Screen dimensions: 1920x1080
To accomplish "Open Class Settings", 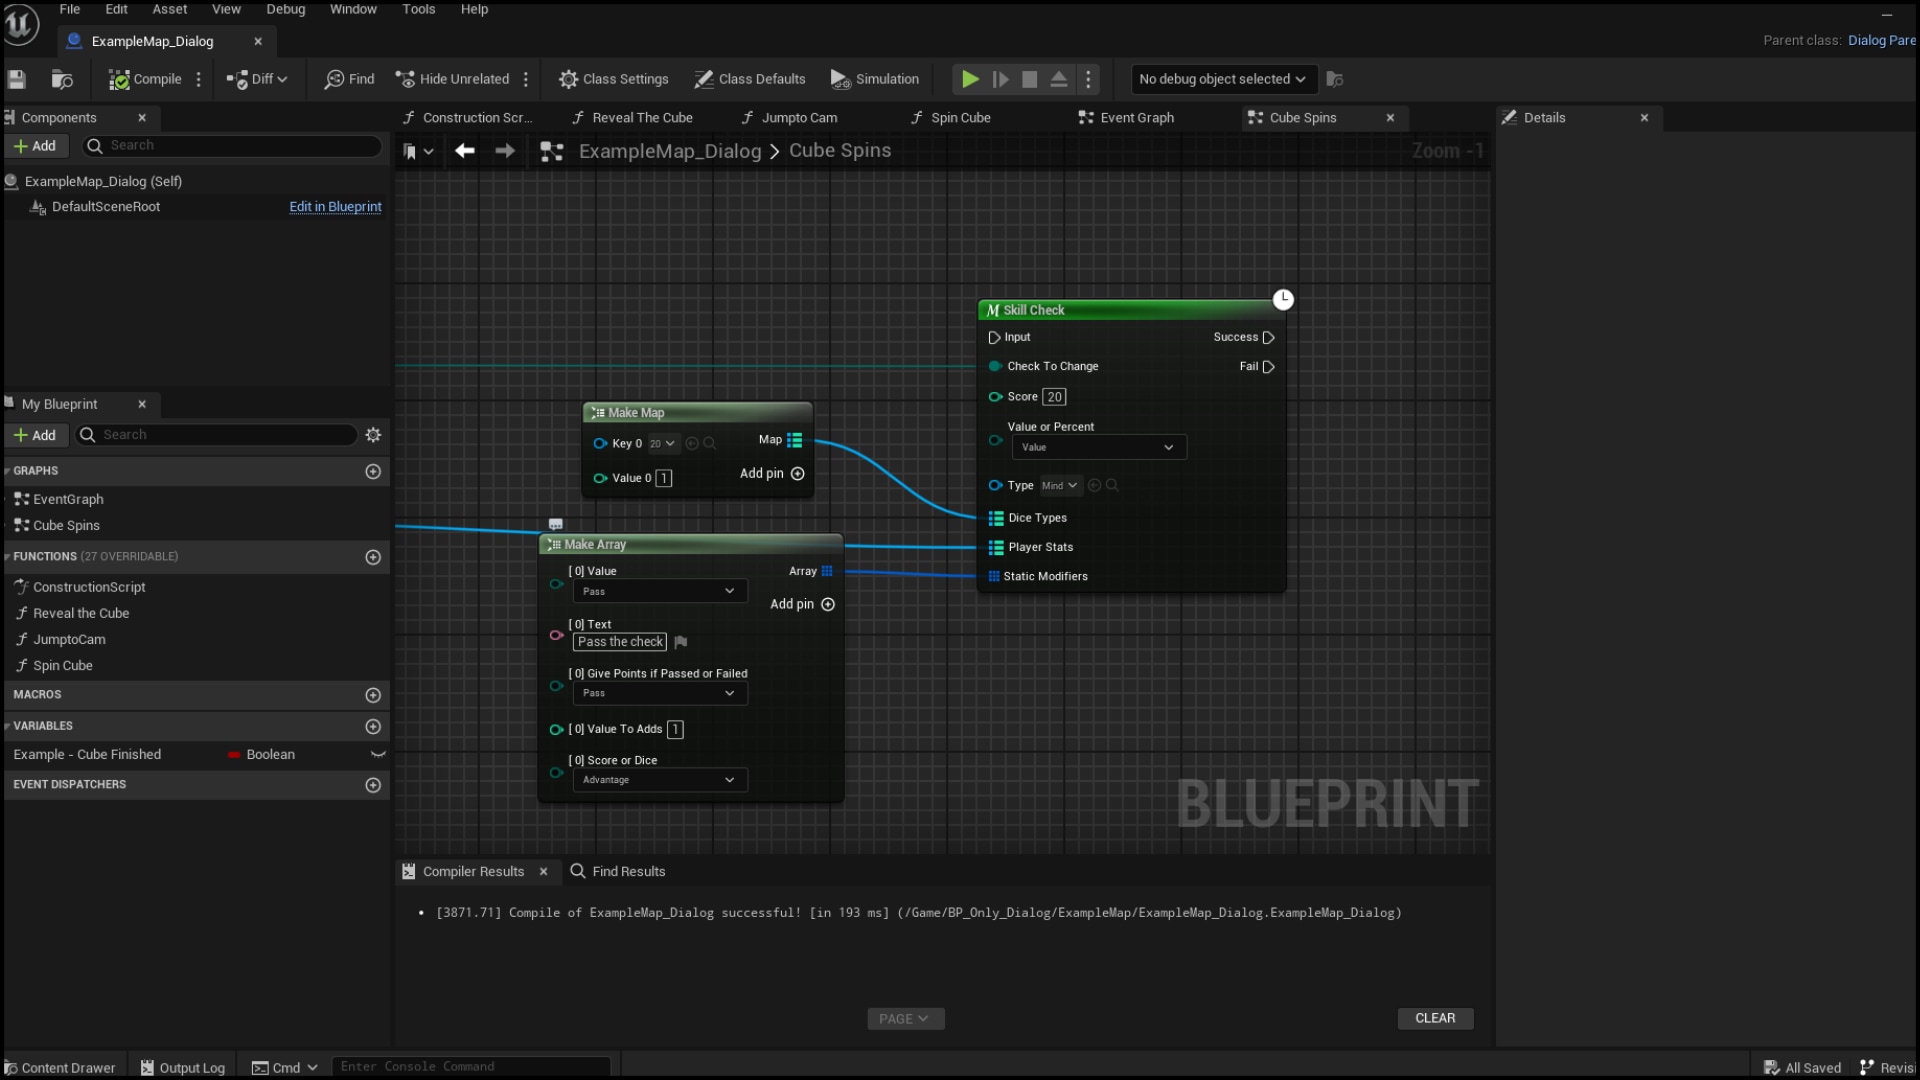I will point(614,79).
